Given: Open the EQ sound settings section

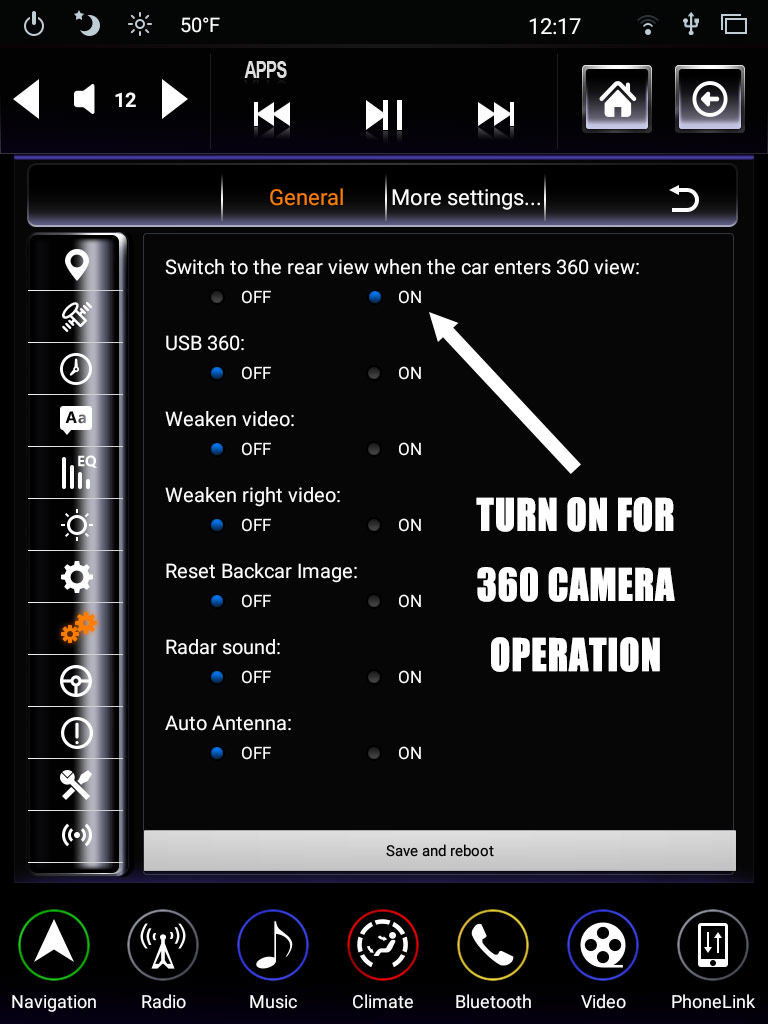Looking at the screenshot, I should coord(76,473).
